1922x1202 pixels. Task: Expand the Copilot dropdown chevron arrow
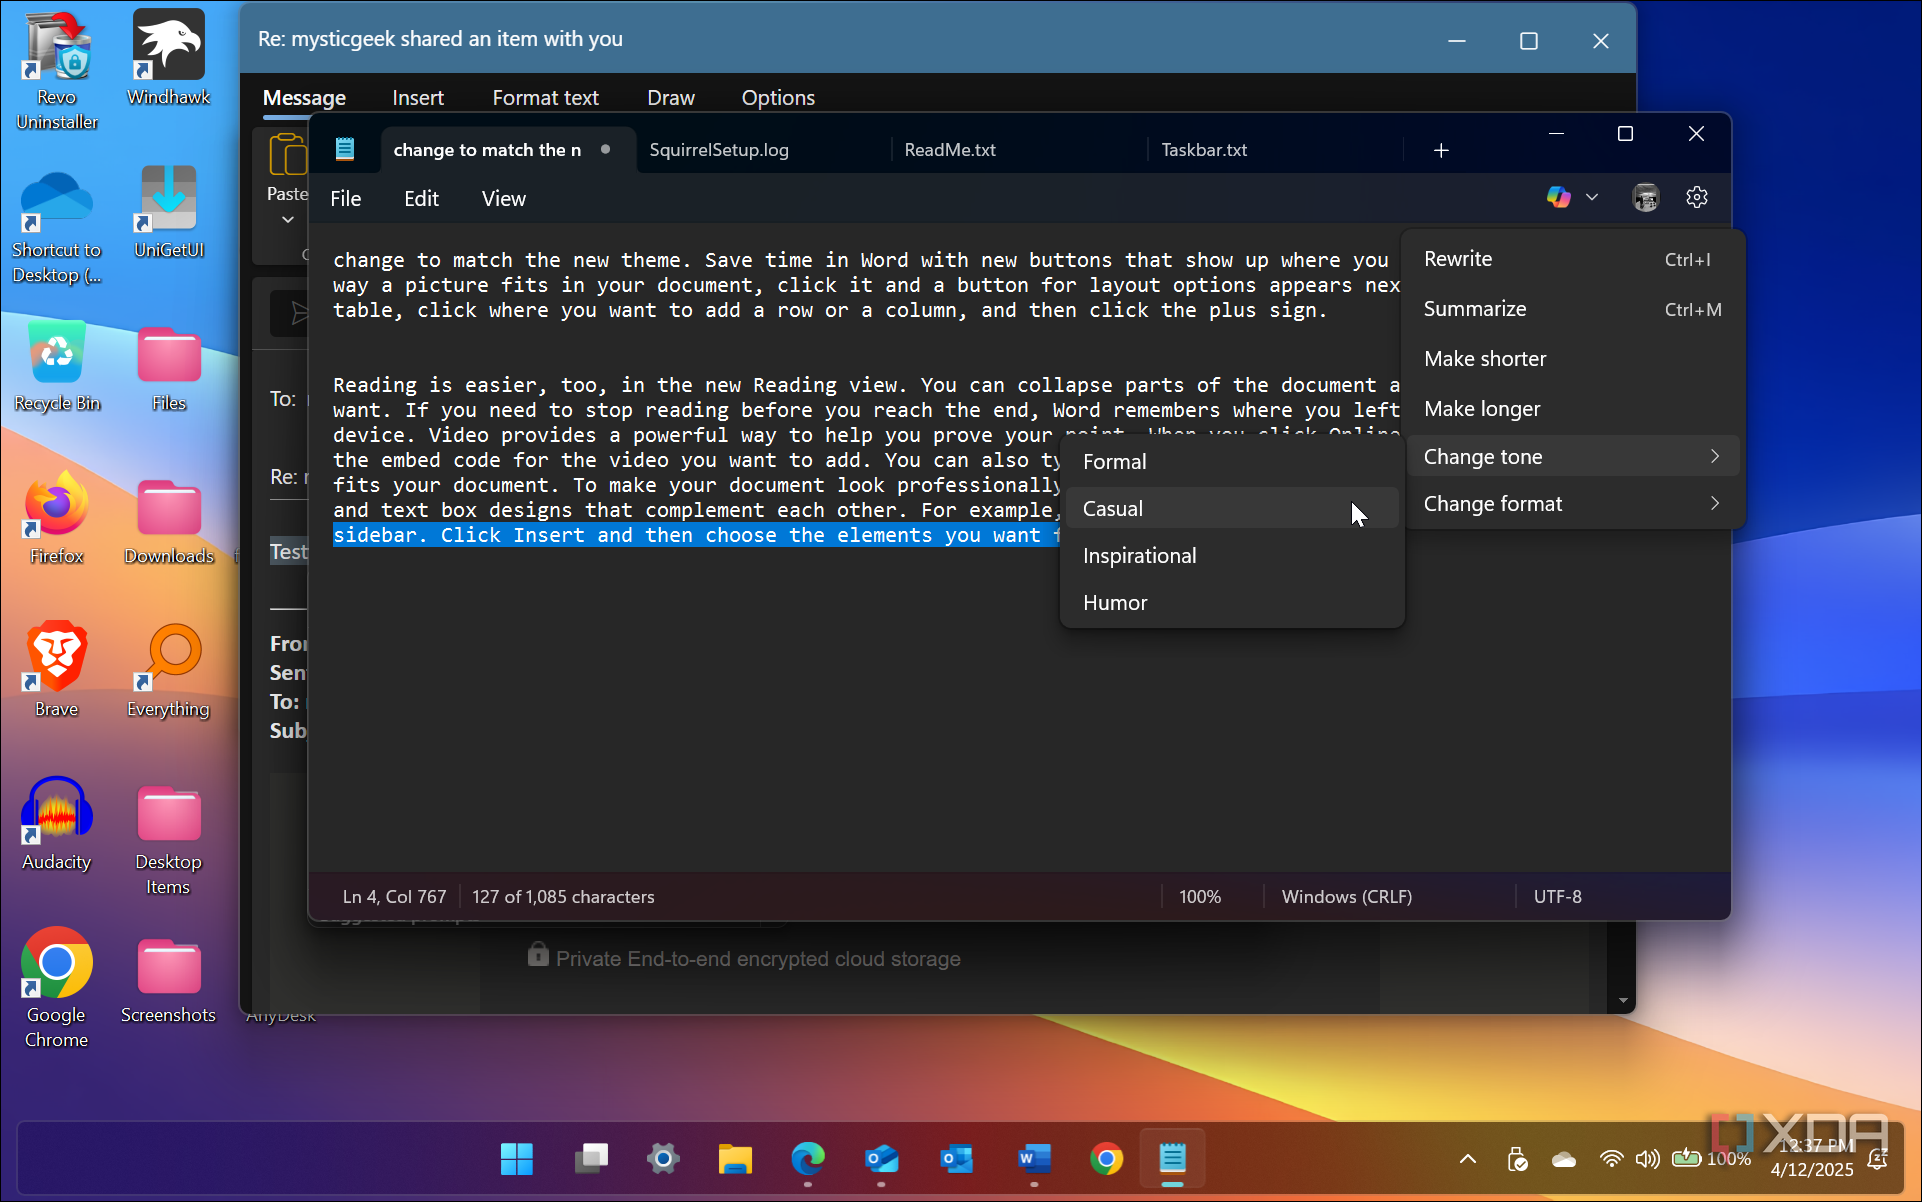coord(1592,198)
